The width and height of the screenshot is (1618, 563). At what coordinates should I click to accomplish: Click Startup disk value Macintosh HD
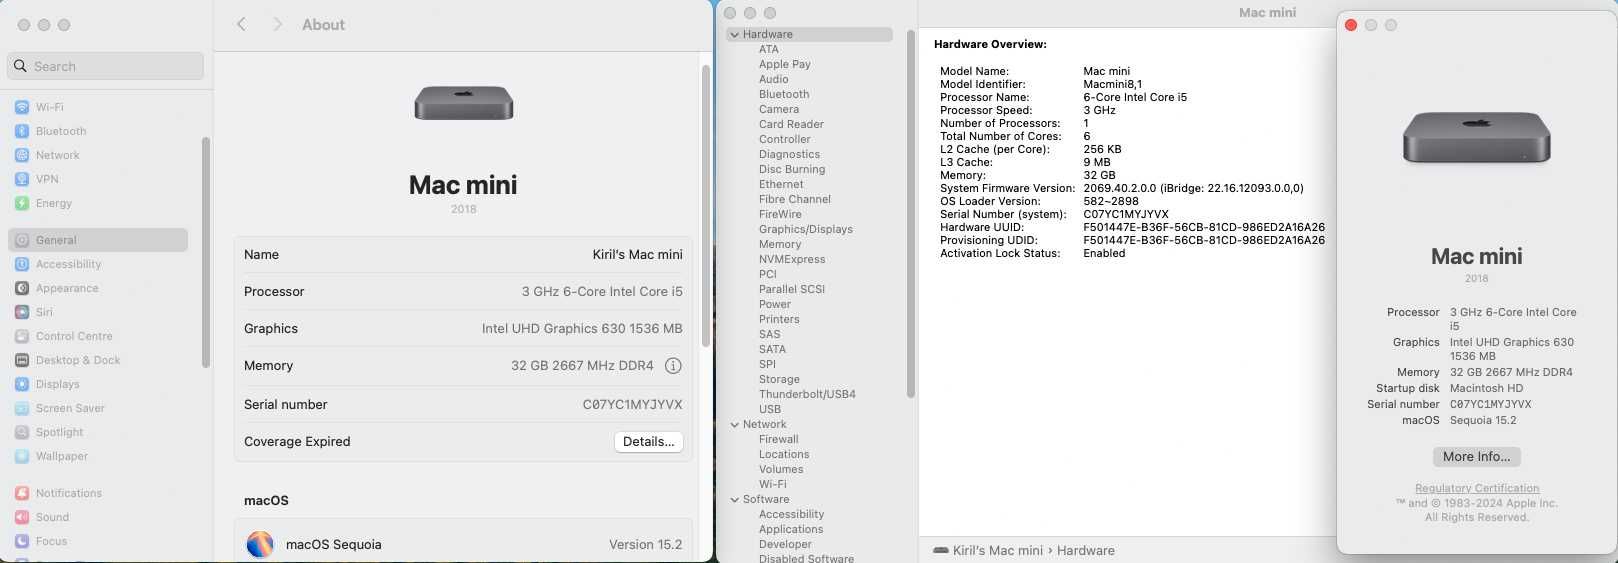(x=1486, y=388)
